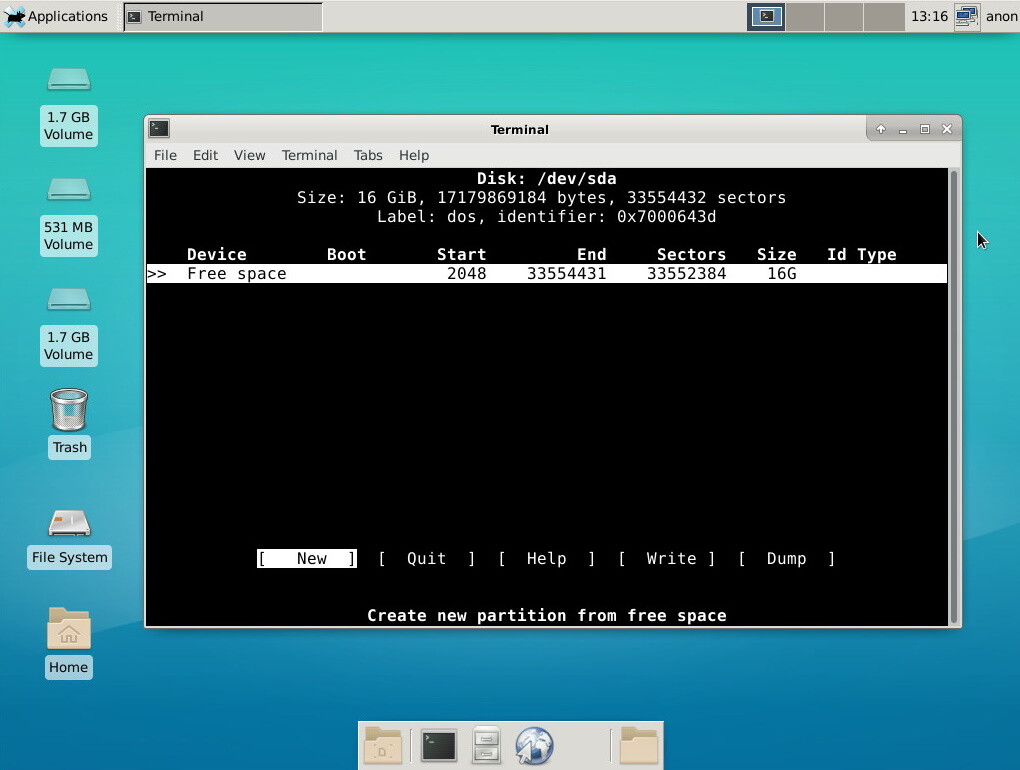Open the Edit menu

pos(205,155)
